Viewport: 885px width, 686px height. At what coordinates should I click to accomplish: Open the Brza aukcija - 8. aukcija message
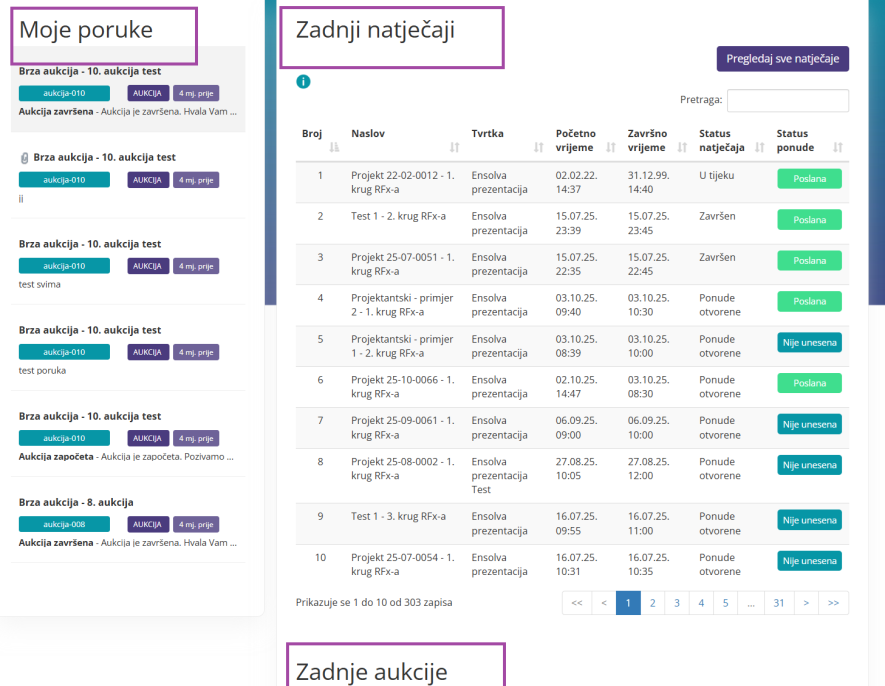pos(76,502)
